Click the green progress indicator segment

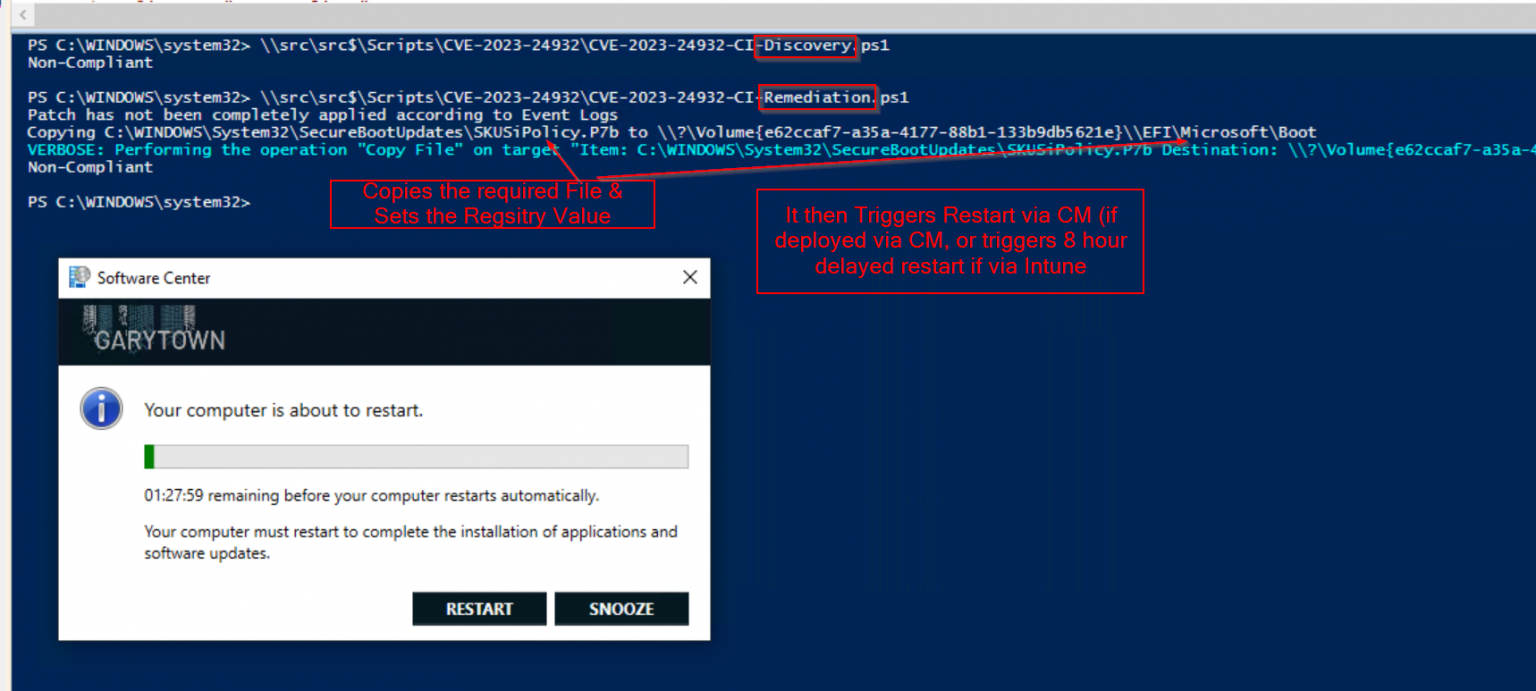(150, 456)
